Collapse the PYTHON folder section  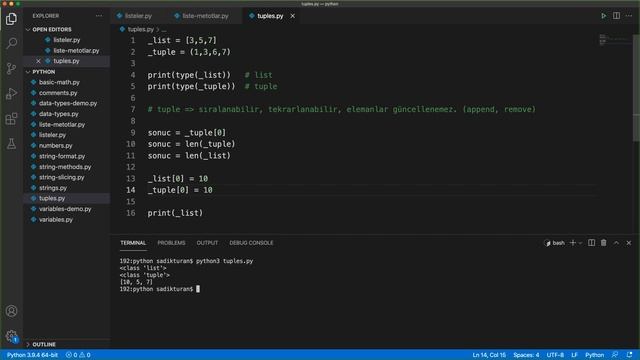click(x=43, y=72)
